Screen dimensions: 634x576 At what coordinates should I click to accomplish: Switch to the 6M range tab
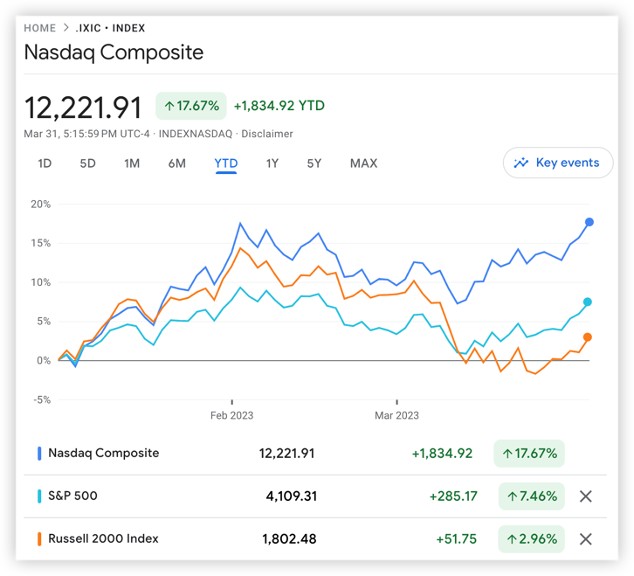click(x=177, y=163)
